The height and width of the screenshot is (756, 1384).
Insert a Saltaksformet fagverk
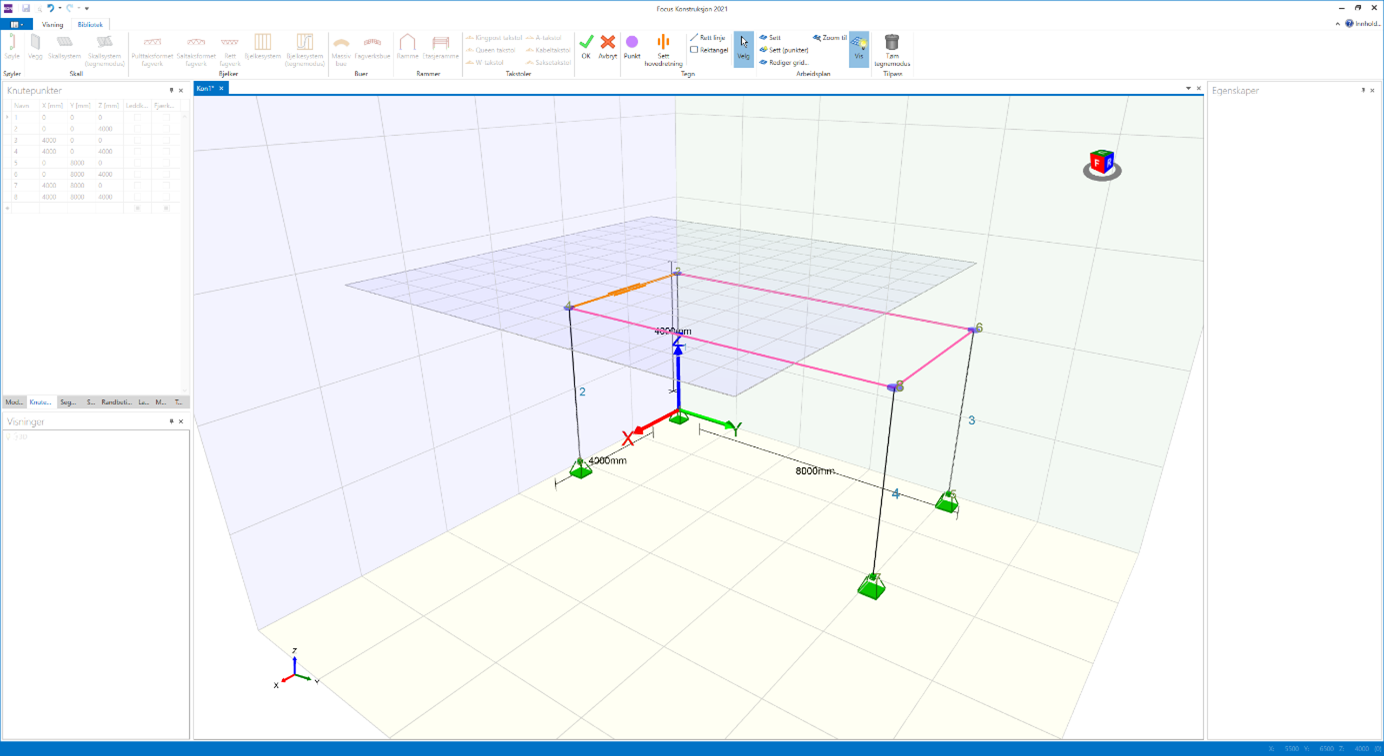[196, 50]
